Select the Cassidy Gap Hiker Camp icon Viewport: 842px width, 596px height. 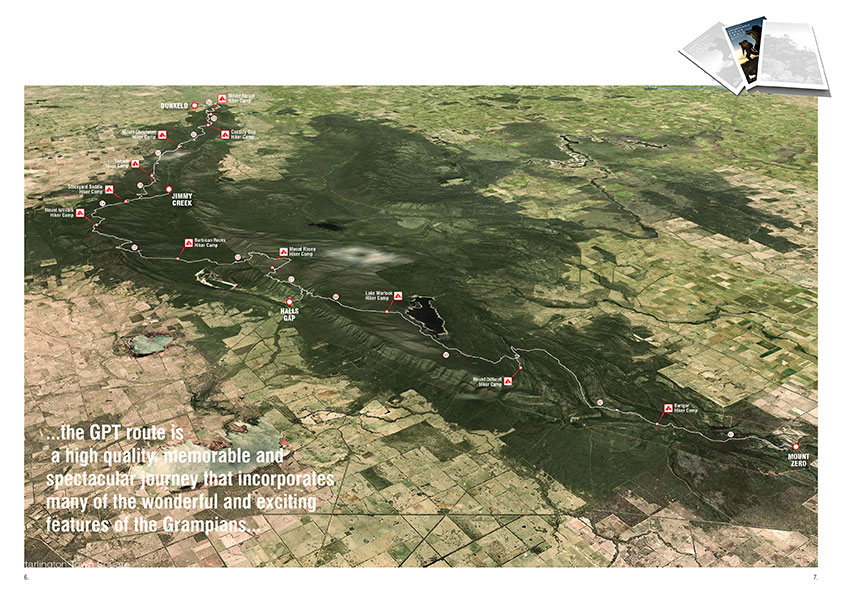click(225, 134)
